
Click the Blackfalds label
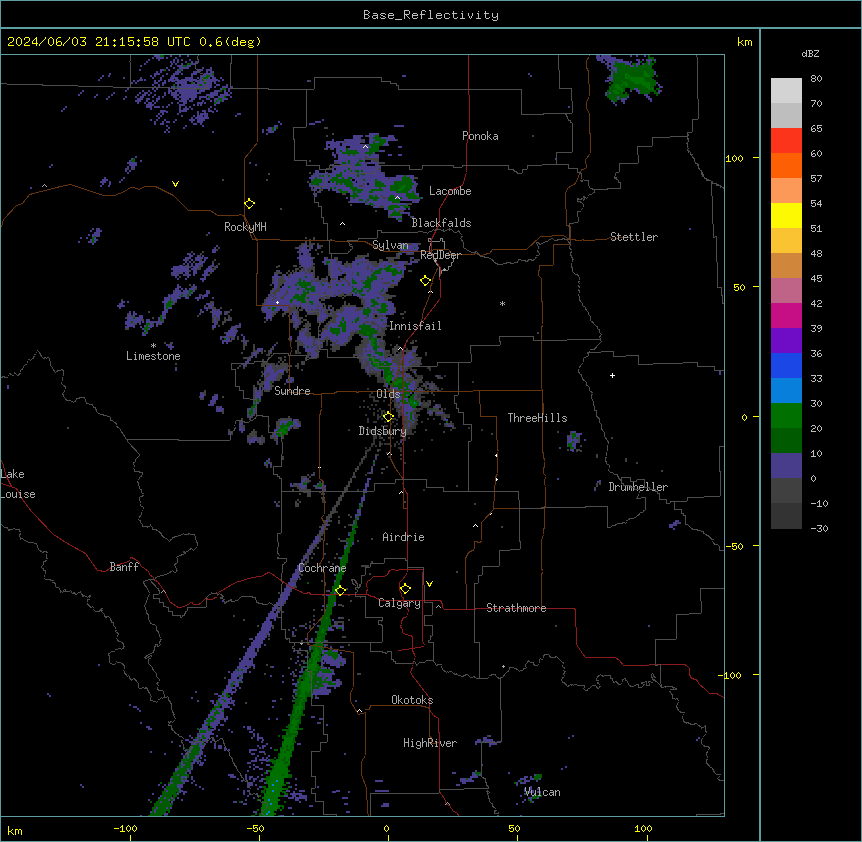pyautogui.click(x=441, y=223)
